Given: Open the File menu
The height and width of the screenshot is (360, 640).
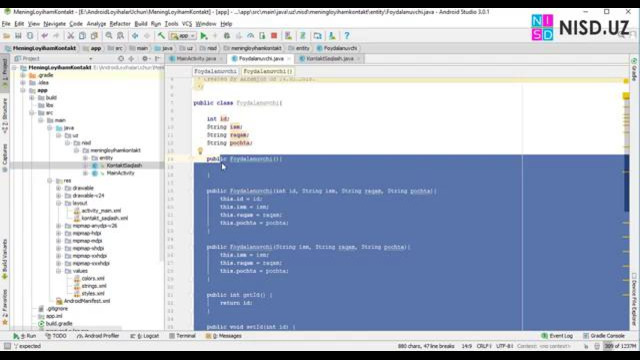Looking at the screenshot, I should pos(6,24).
